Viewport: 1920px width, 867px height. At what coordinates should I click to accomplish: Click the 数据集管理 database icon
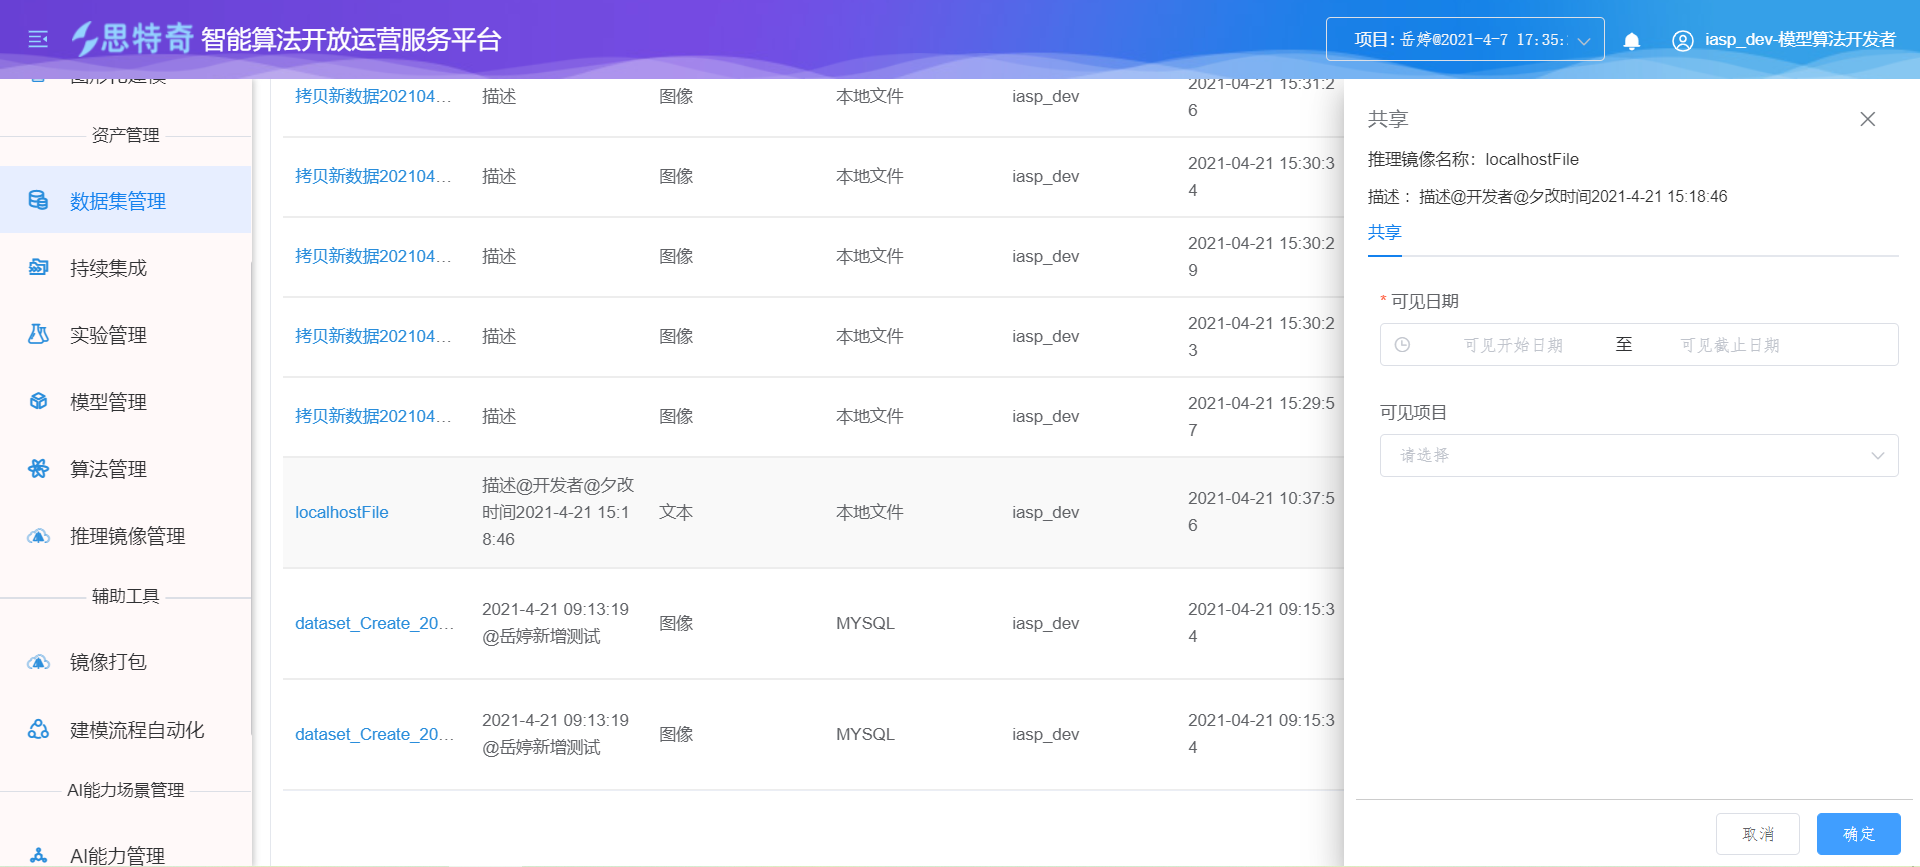coord(38,200)
